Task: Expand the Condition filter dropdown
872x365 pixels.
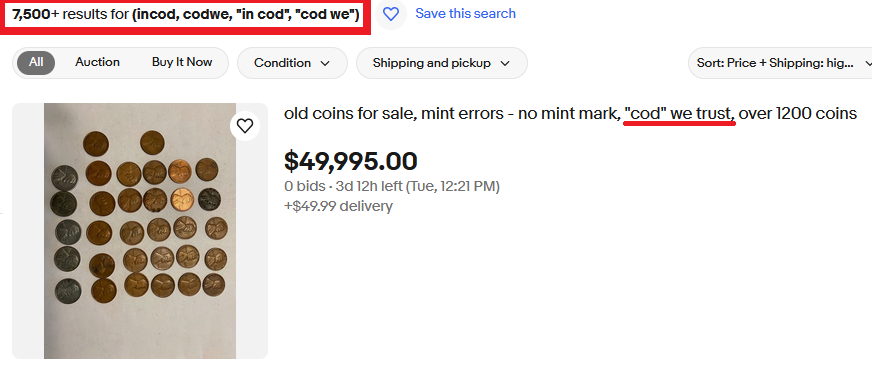Action: 293,63
